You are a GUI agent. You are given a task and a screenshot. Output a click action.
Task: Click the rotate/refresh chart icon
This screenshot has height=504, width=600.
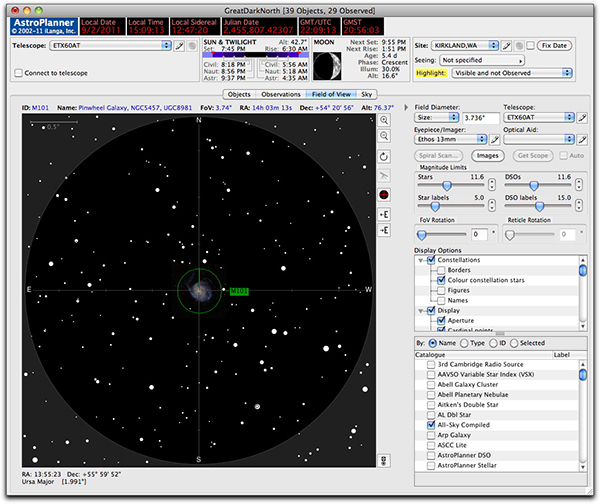tap(385, 158)
